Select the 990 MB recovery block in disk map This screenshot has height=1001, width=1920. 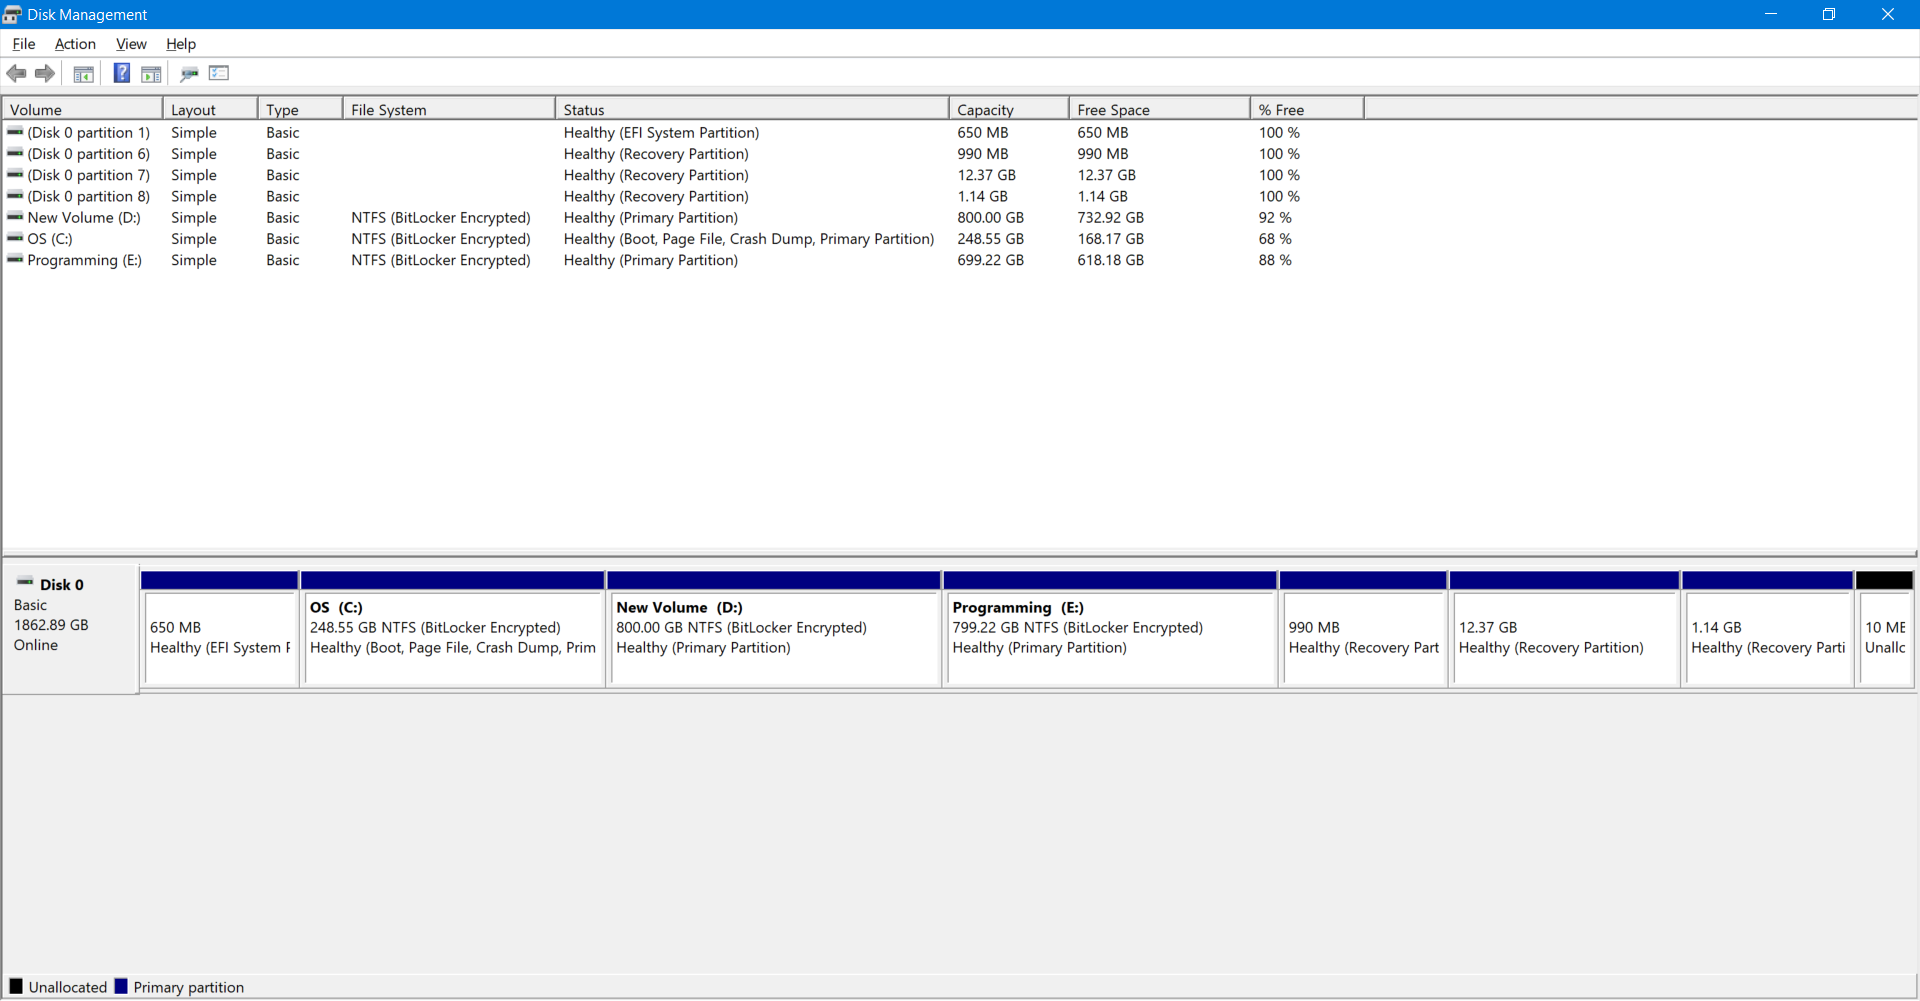point(1363,629)
